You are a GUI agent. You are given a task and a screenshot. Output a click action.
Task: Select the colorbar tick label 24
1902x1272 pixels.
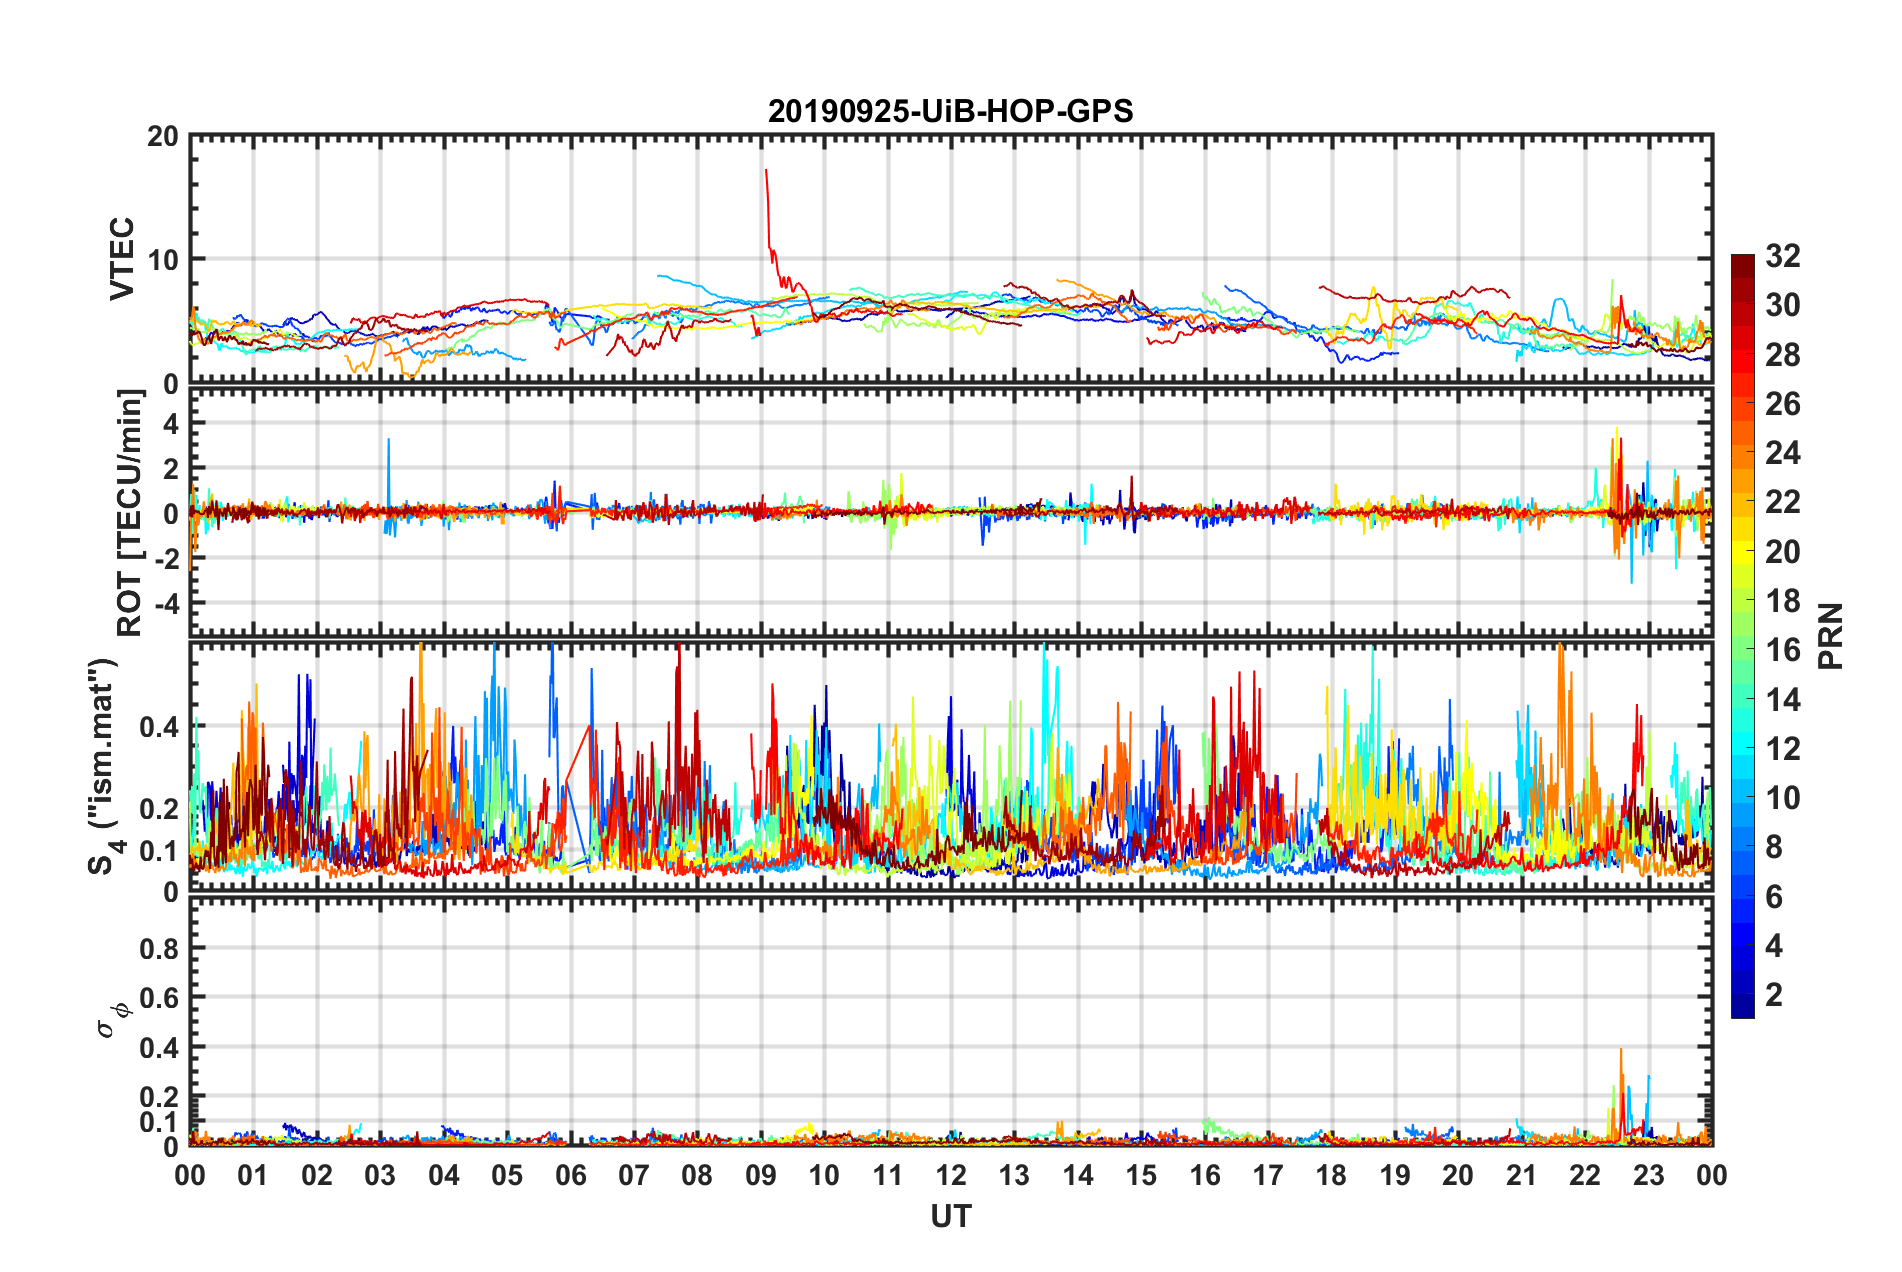coord(1782,453)
